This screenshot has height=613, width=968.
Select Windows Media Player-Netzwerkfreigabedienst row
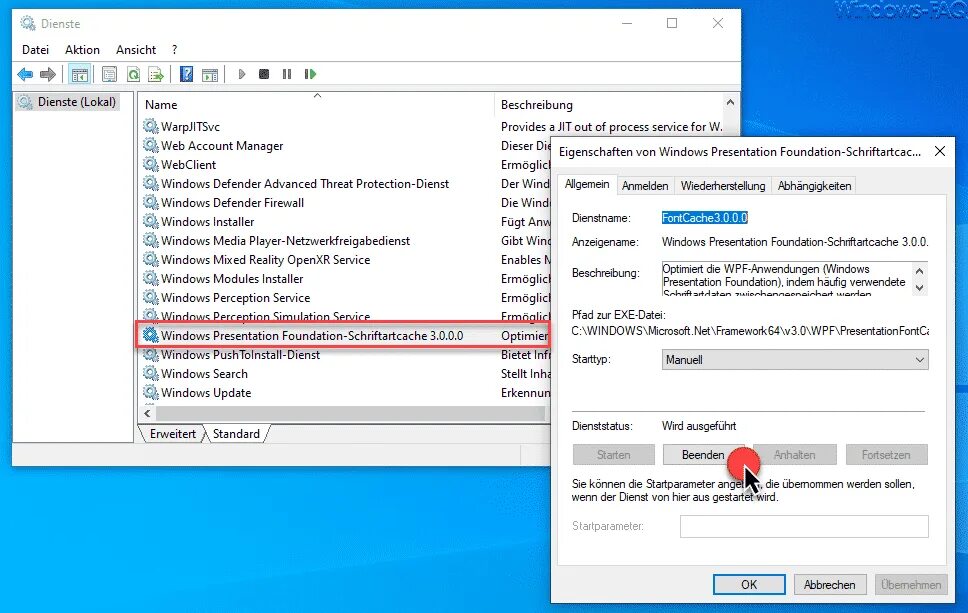[x=344, y=241]
